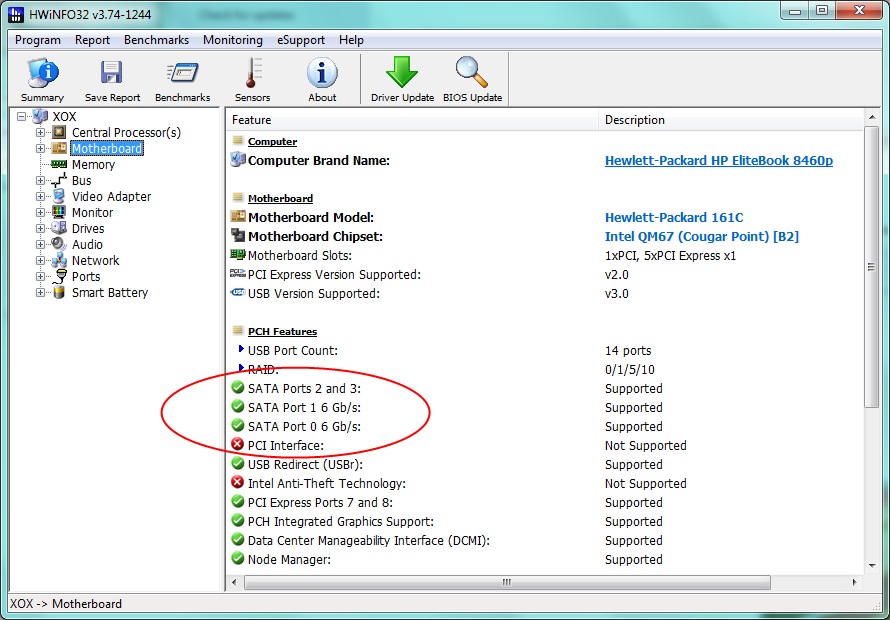Click the XOX computer root icon
Screen dimensions: 890x620
click(40, 116)
